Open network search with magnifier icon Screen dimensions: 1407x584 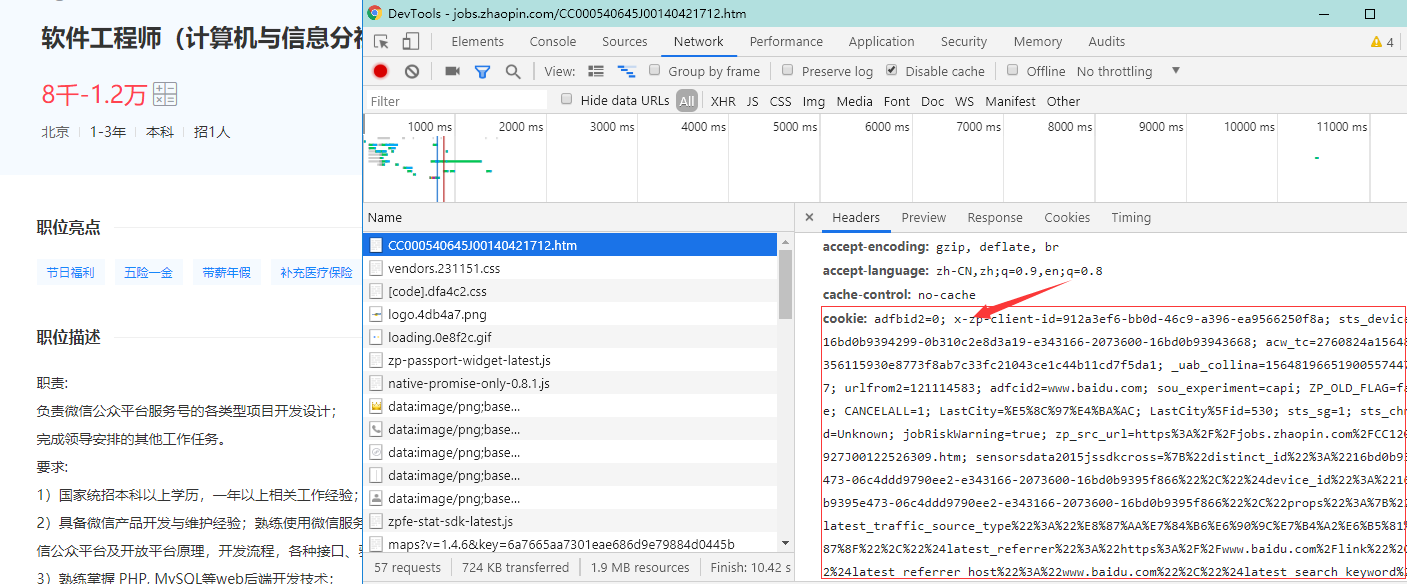coord(513,71)
